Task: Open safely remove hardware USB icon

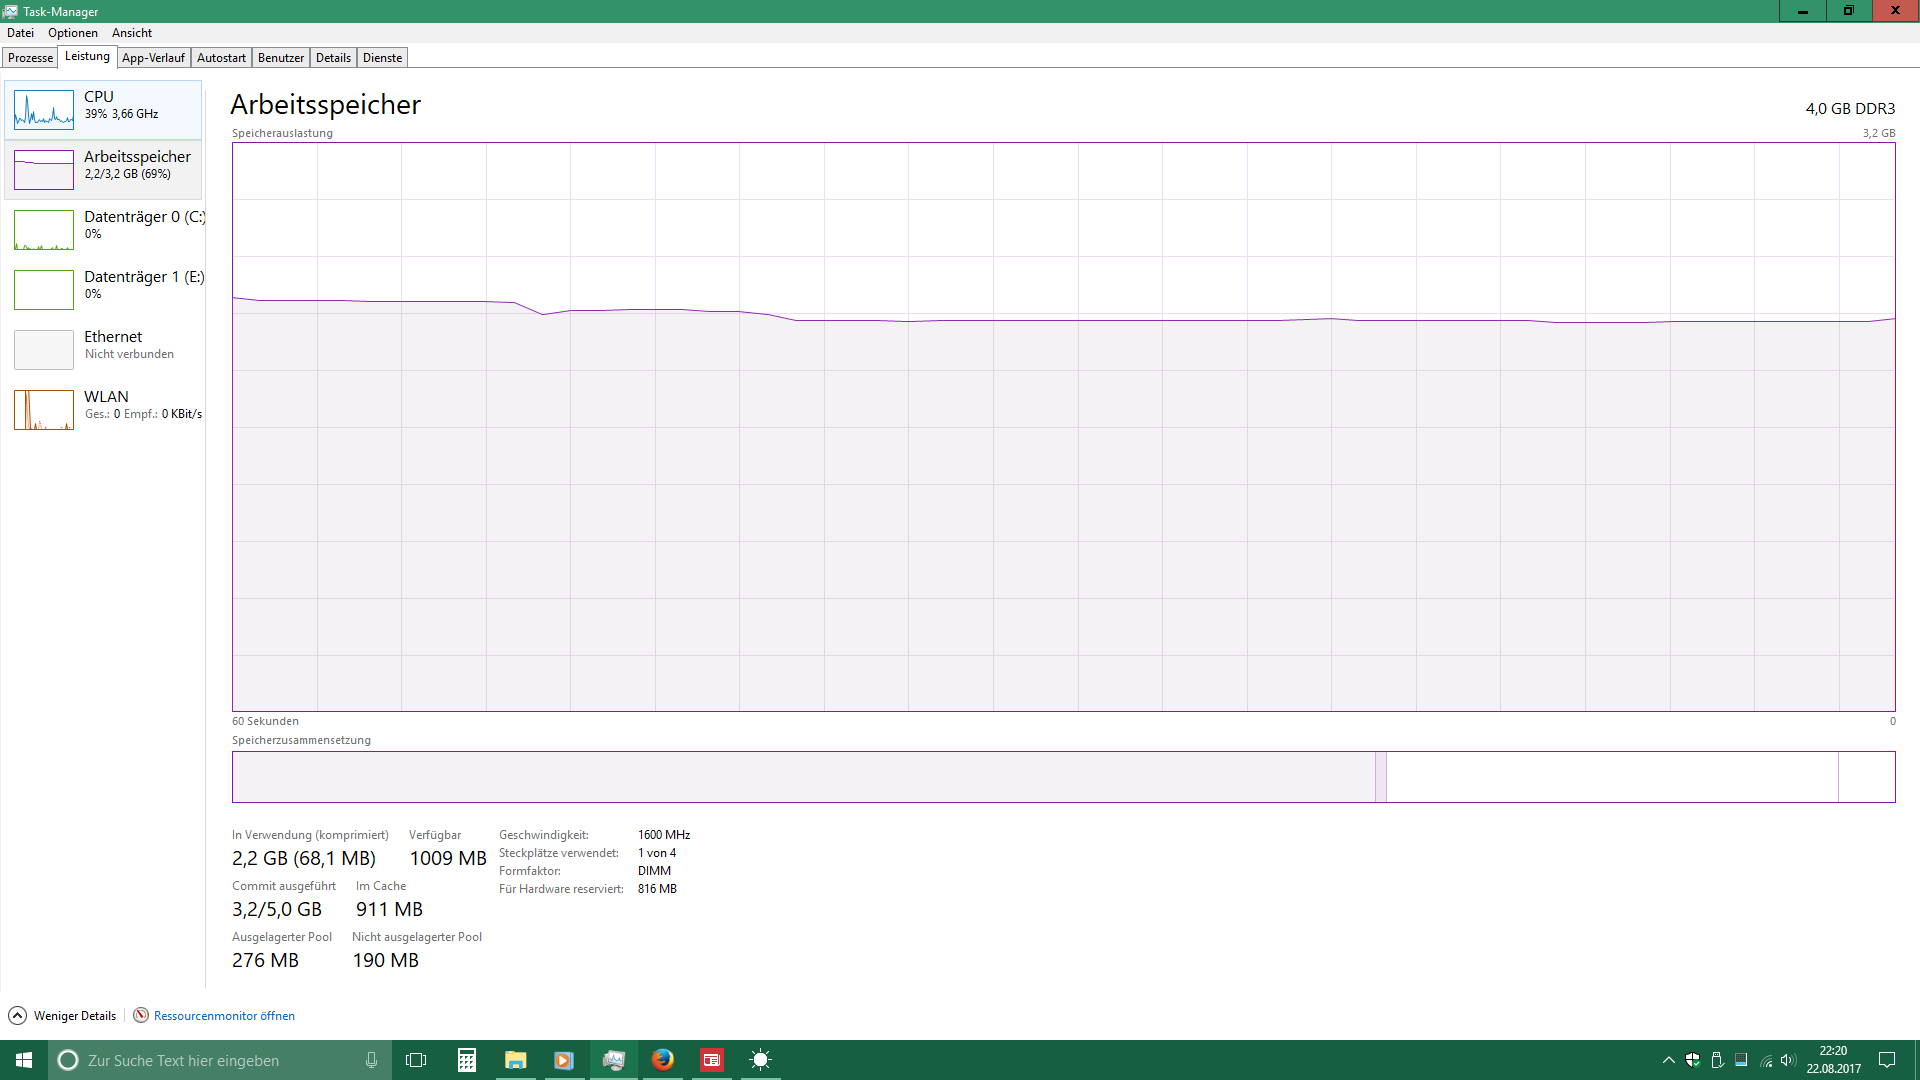Action: click(1717, 1060)
